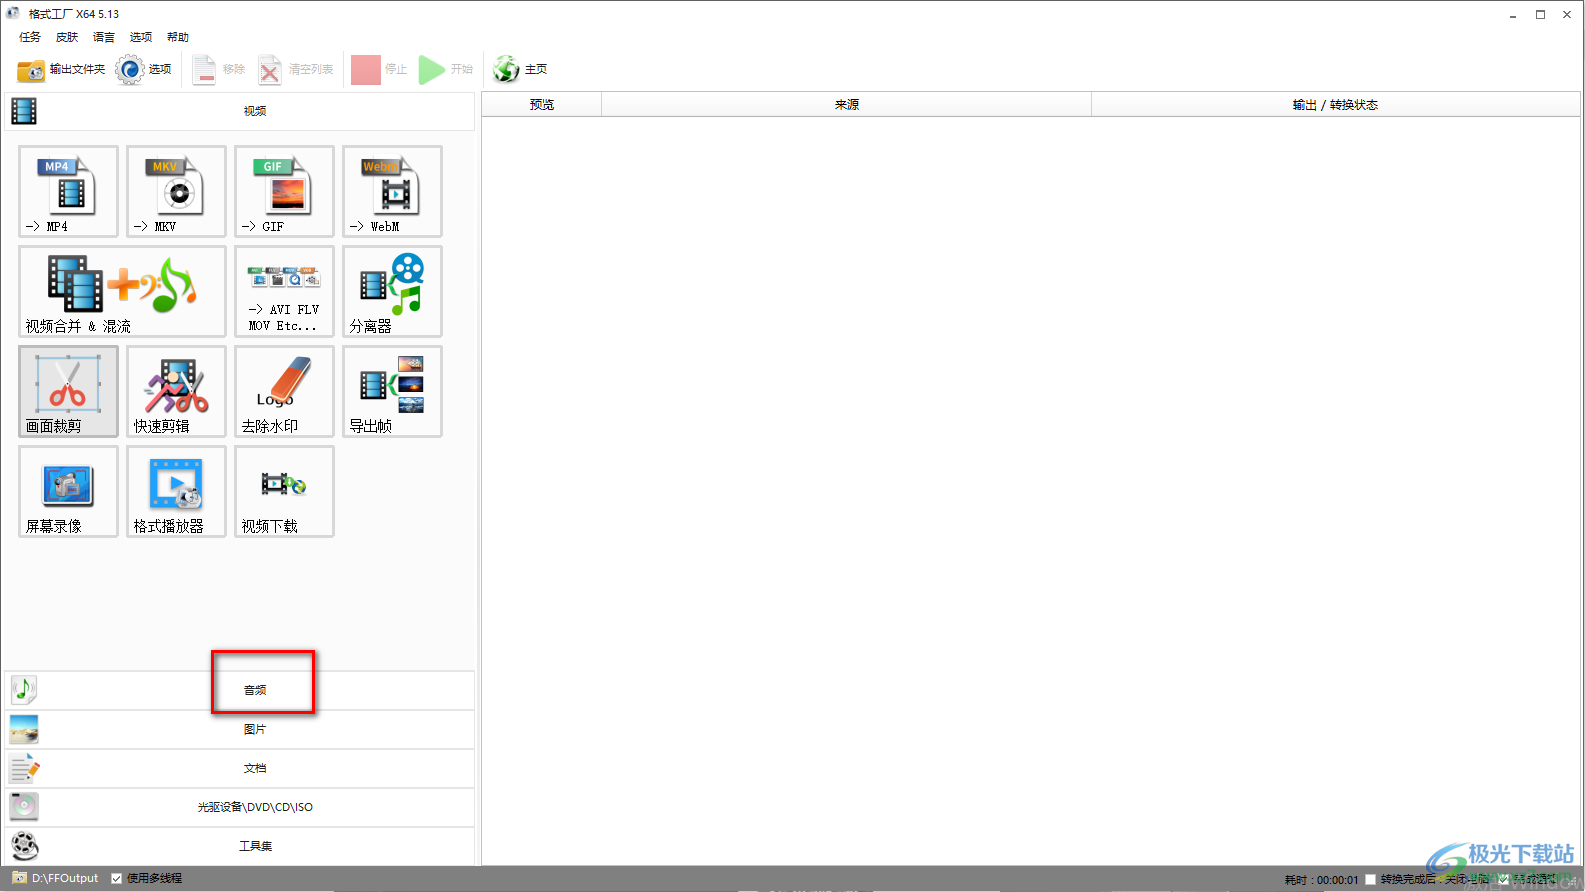
Task: Click the music note icon beside 音频
Action: [24, 689]
